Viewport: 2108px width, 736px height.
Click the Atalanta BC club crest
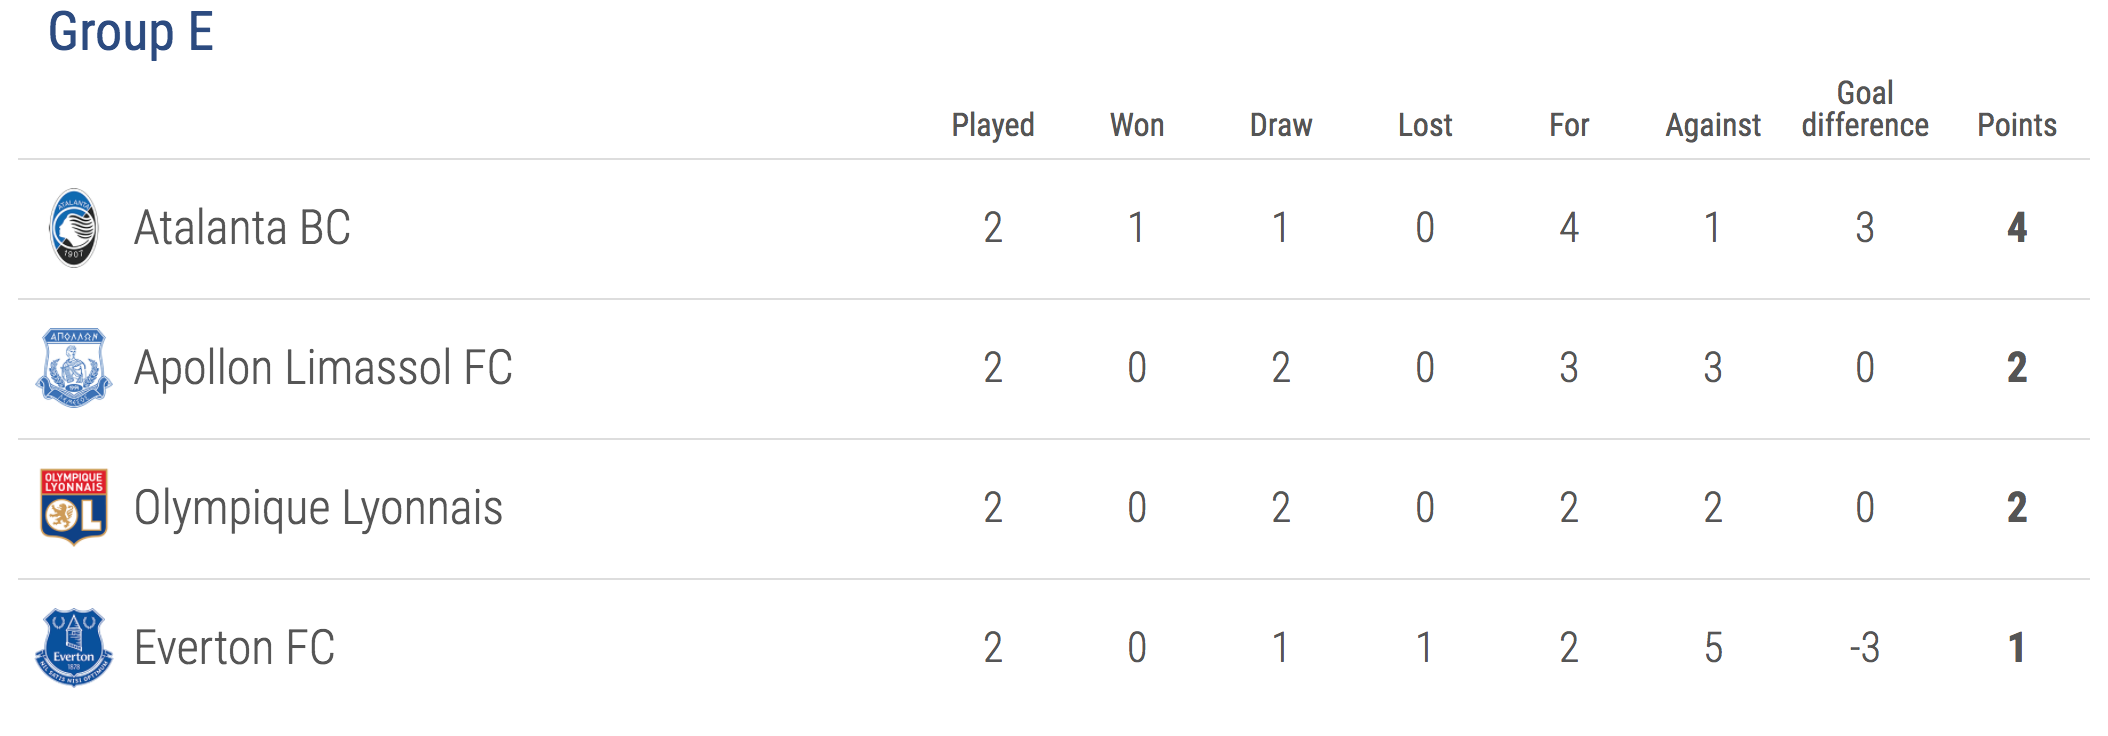coord(74,228)
